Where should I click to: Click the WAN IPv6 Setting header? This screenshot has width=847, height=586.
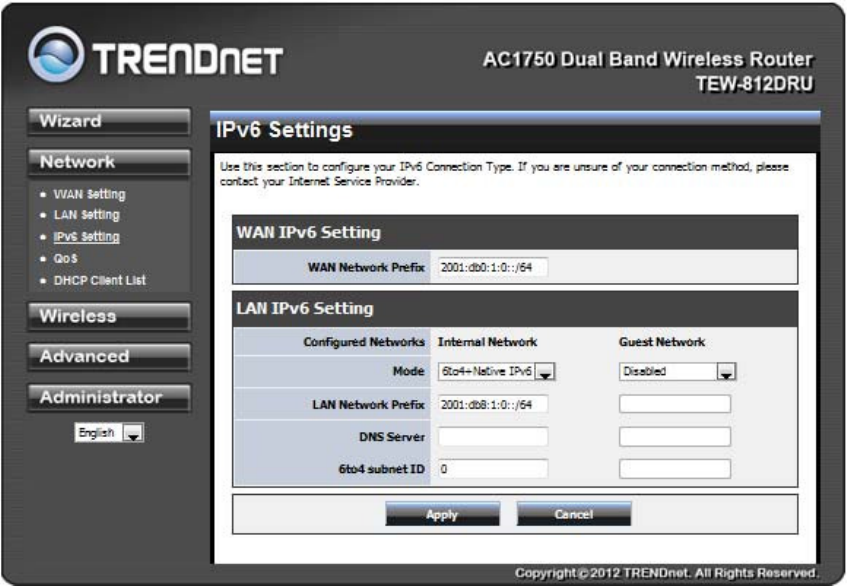coord(308,232)
